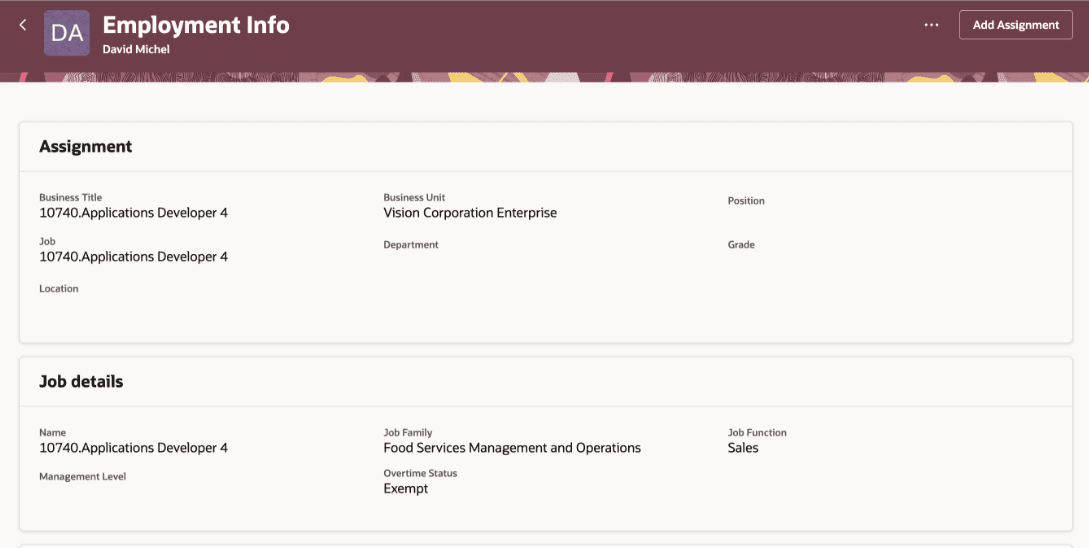1089x548 pixels.
Task: Click the Name value in Job details
Action: tap(133, 448)
